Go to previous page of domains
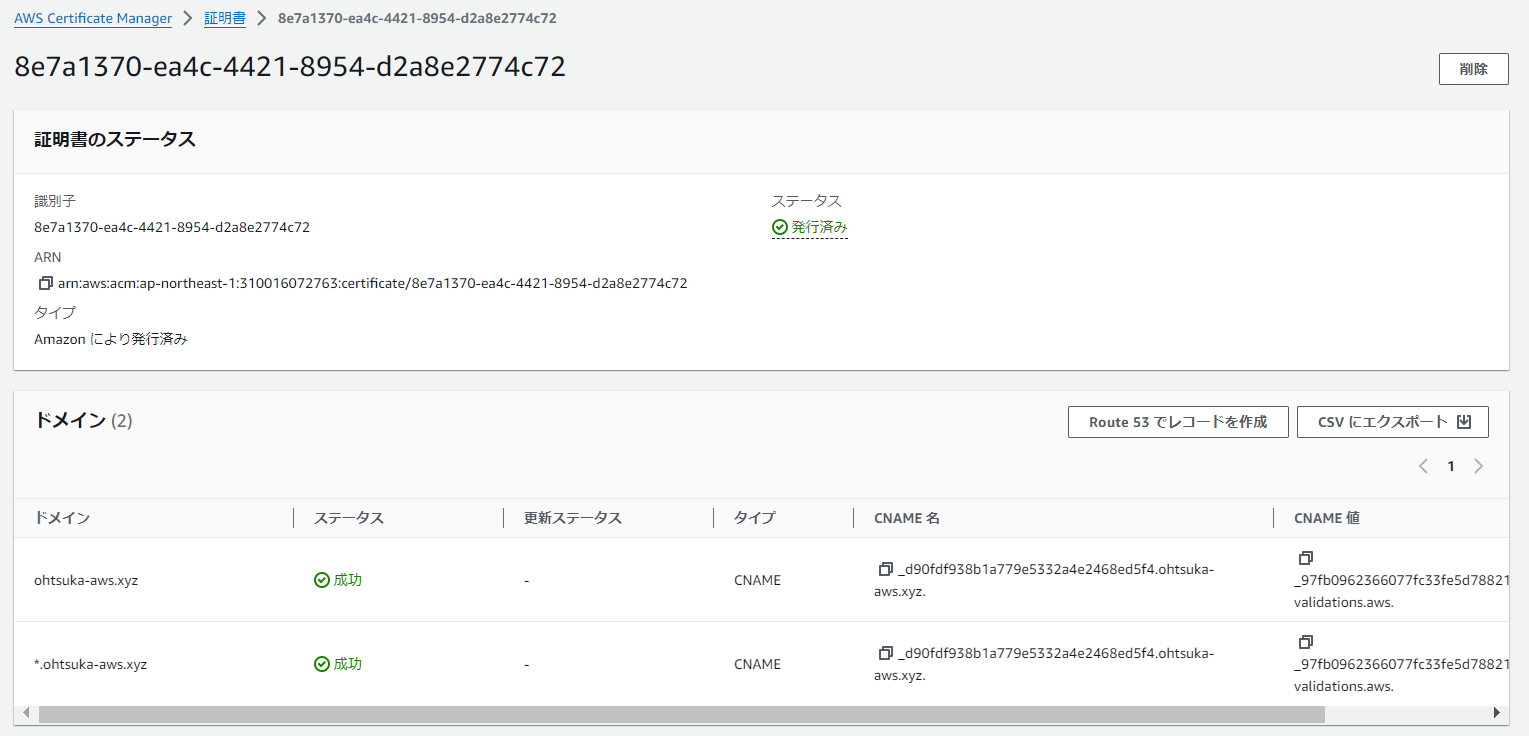Image resolution: width=1529 pixels, height=736 pixels. 1423,466
